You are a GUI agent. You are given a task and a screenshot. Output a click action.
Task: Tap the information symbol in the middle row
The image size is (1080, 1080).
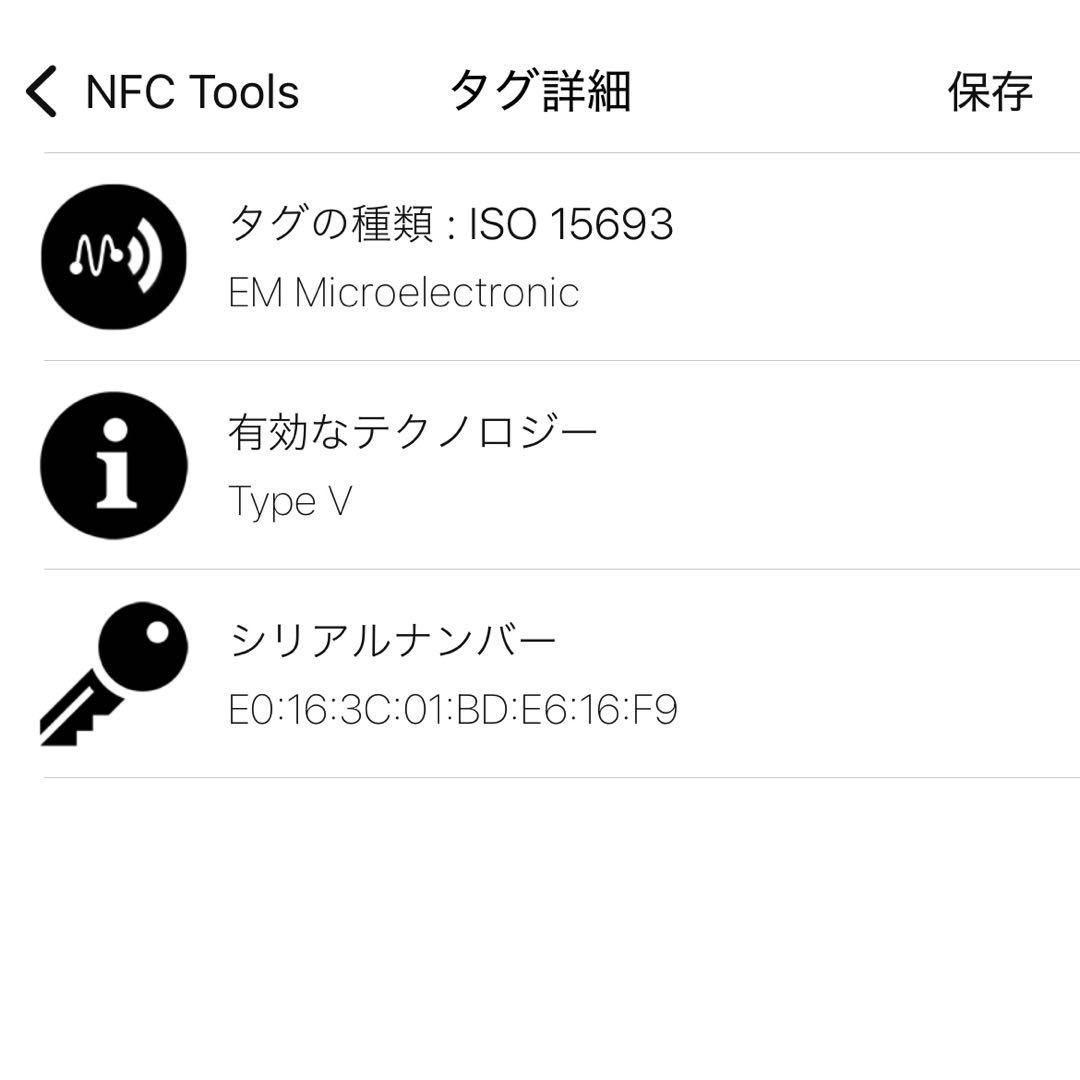coord(113,465)
